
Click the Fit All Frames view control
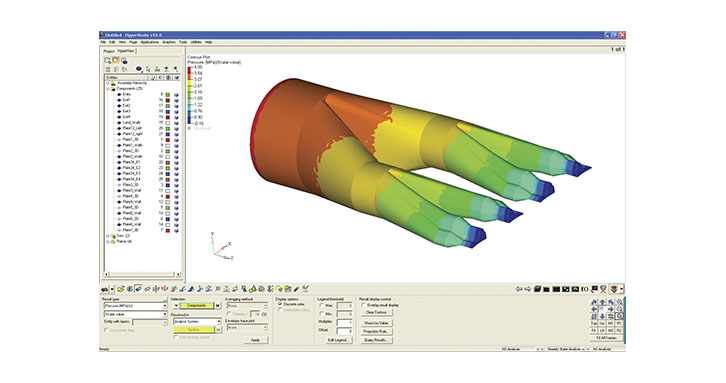607,338
